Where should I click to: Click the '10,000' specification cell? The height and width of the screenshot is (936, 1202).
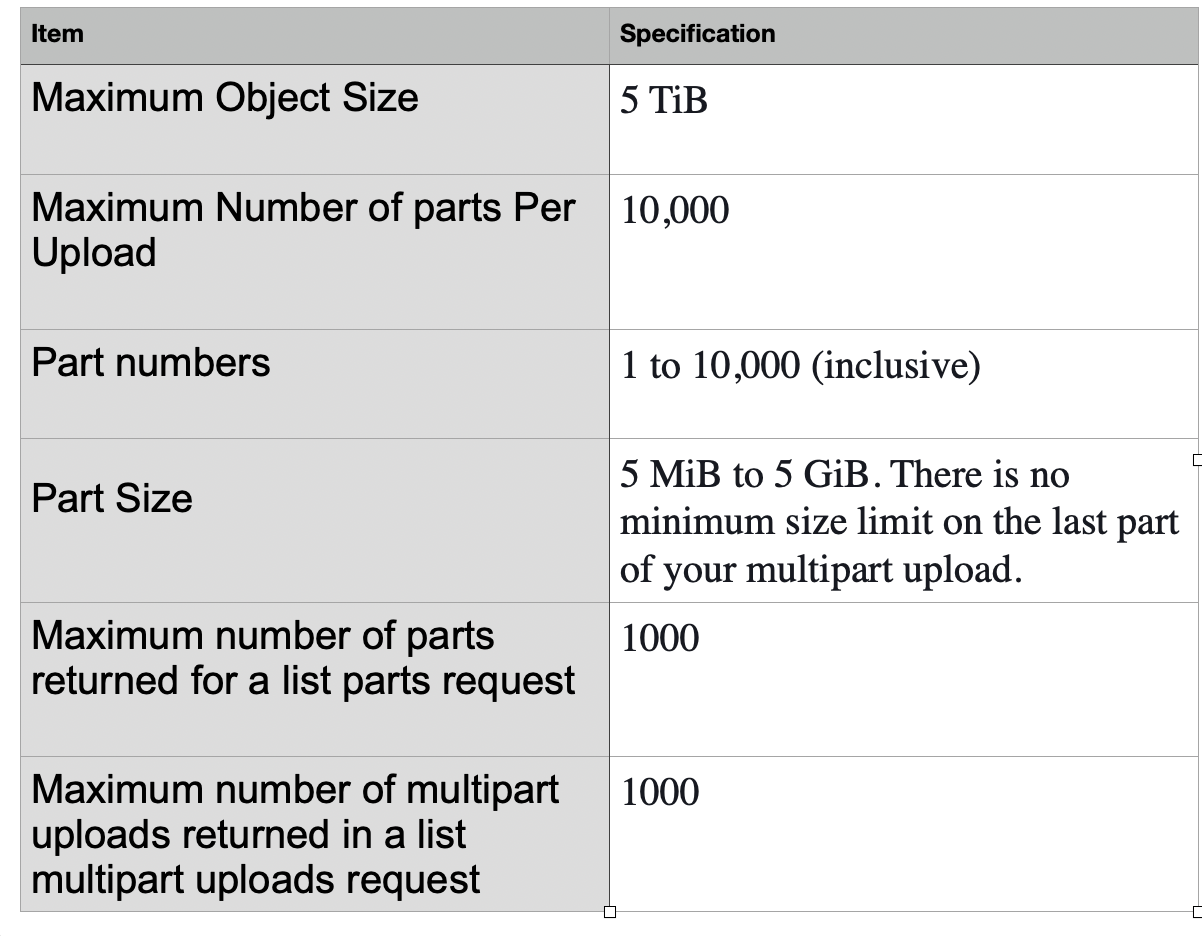click(x=904, y=252)
